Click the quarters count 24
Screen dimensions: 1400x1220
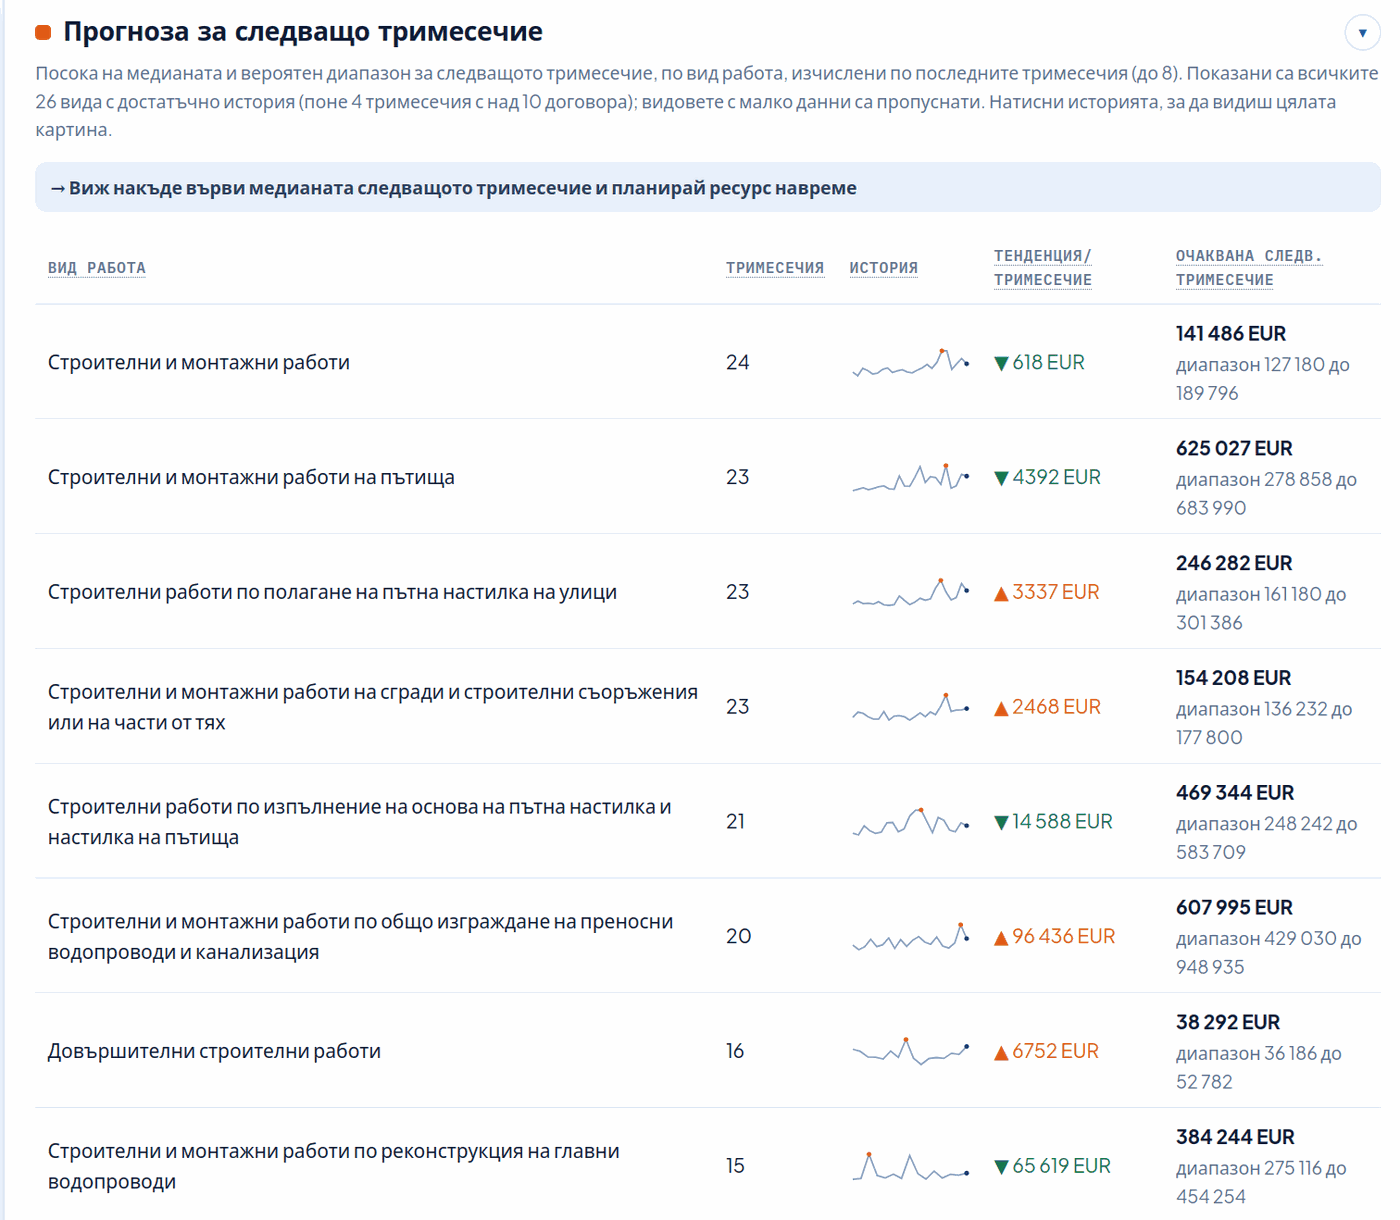click(x=738, y=362)
